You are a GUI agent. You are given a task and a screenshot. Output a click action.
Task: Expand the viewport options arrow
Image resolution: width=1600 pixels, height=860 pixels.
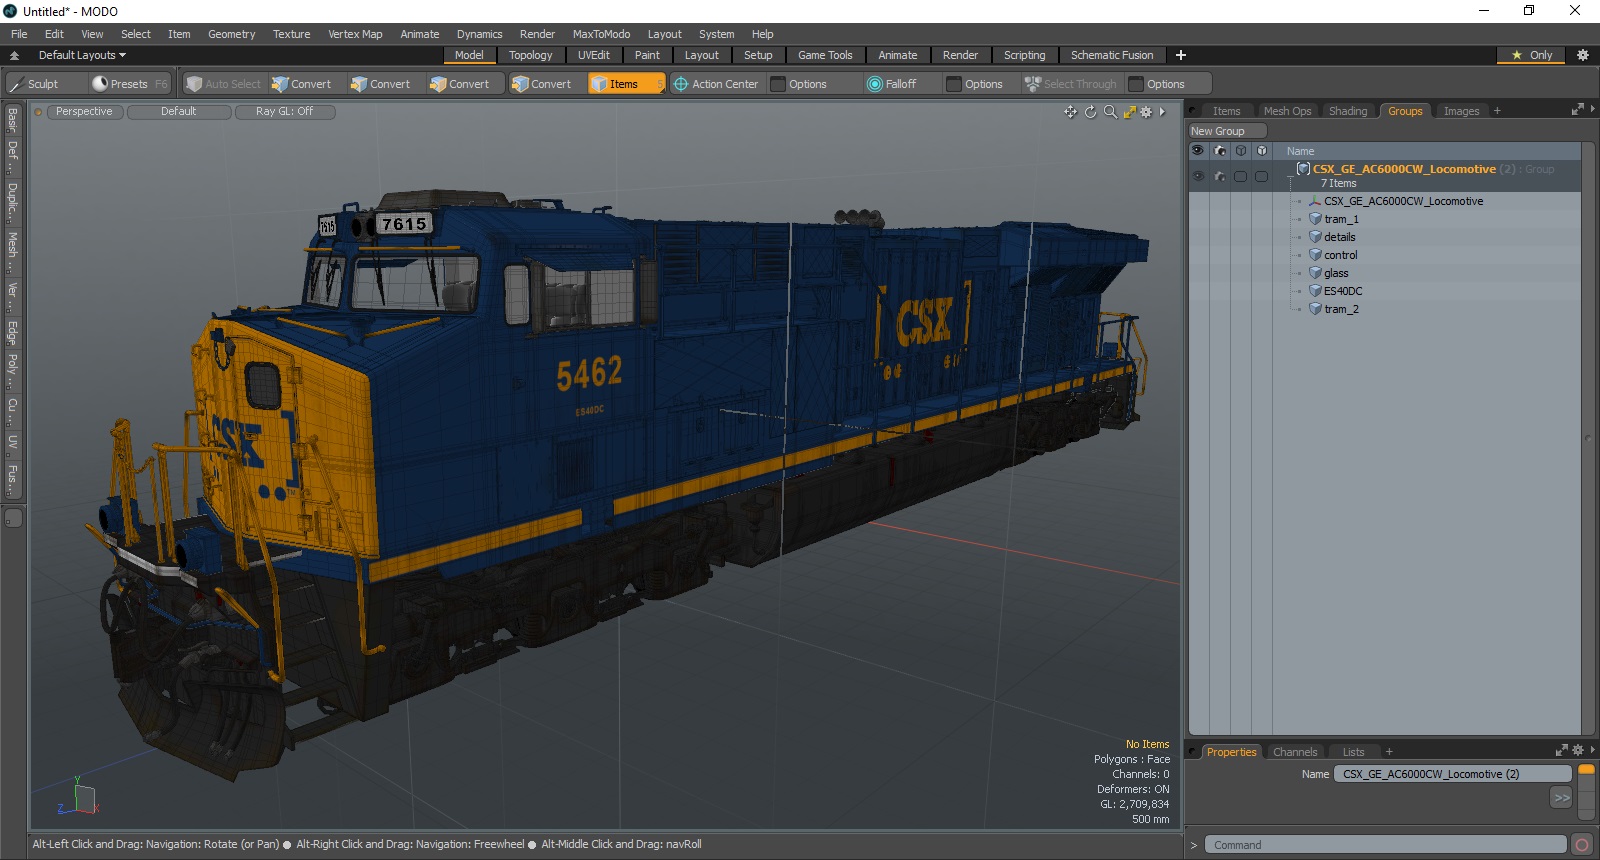[x=1162, y=112]
